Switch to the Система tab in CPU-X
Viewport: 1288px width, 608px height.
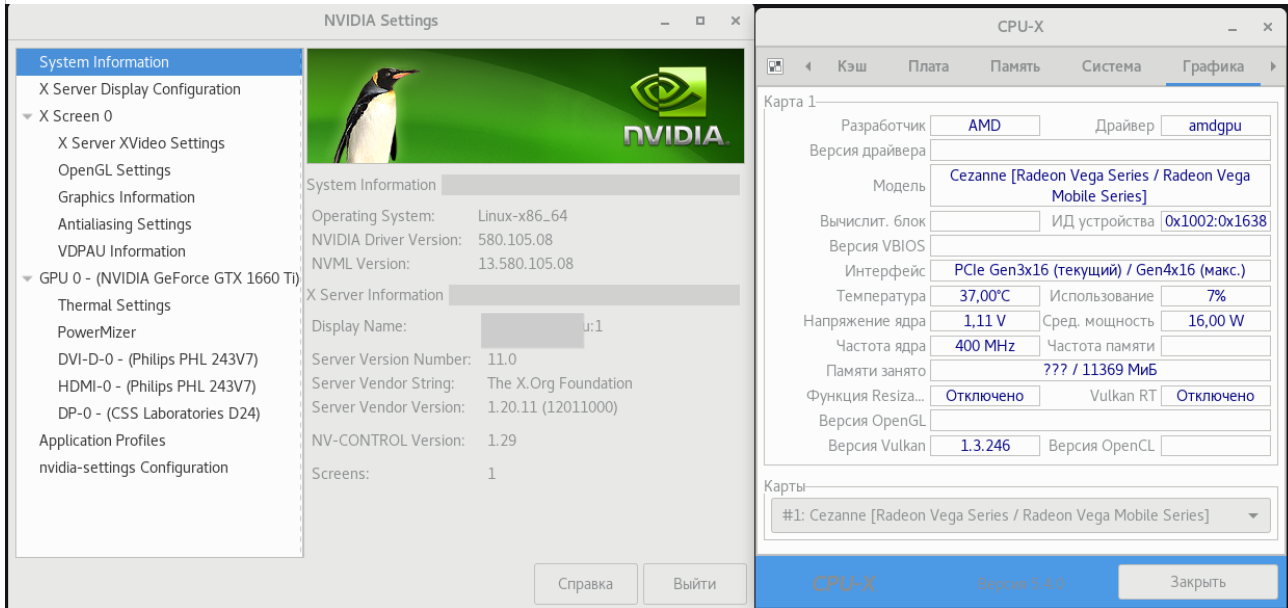click(1111, 67)
